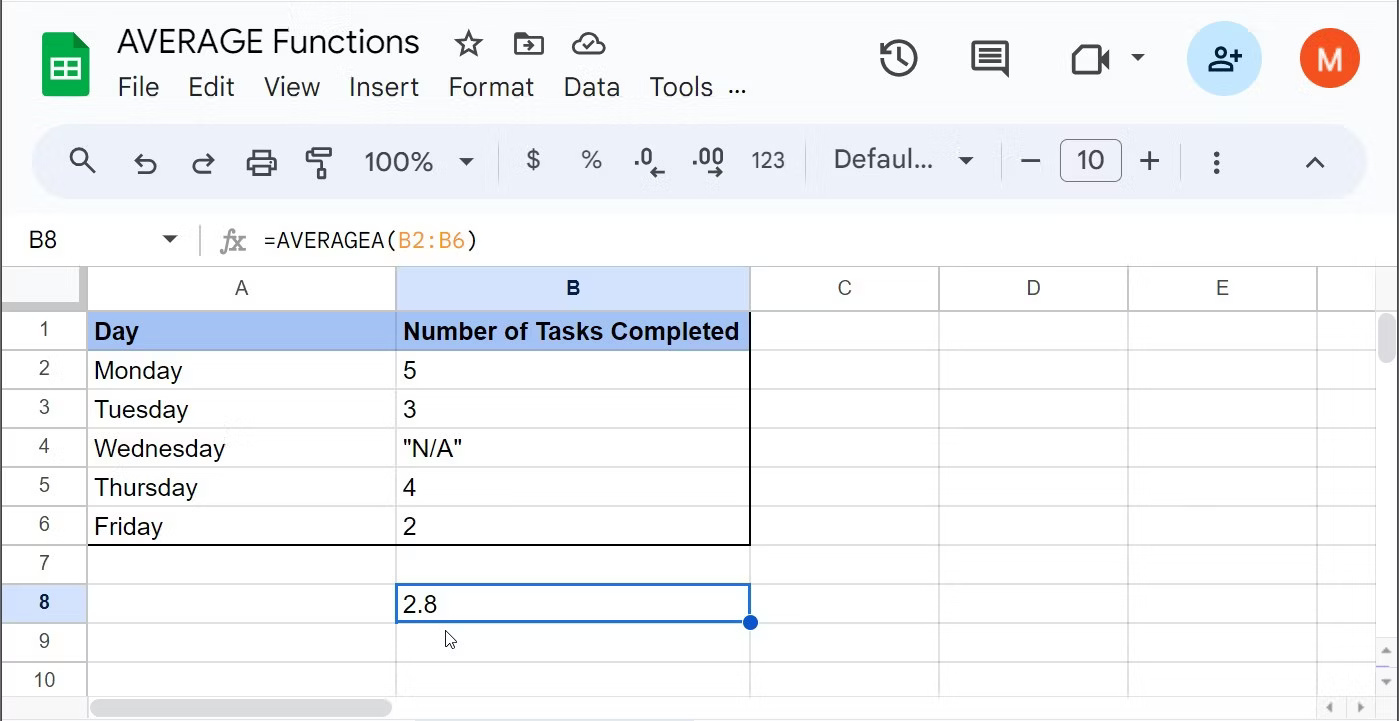The height and width of the screenshot is (721, 1399).
Task: Select the paint format roller
Action: 319,162
